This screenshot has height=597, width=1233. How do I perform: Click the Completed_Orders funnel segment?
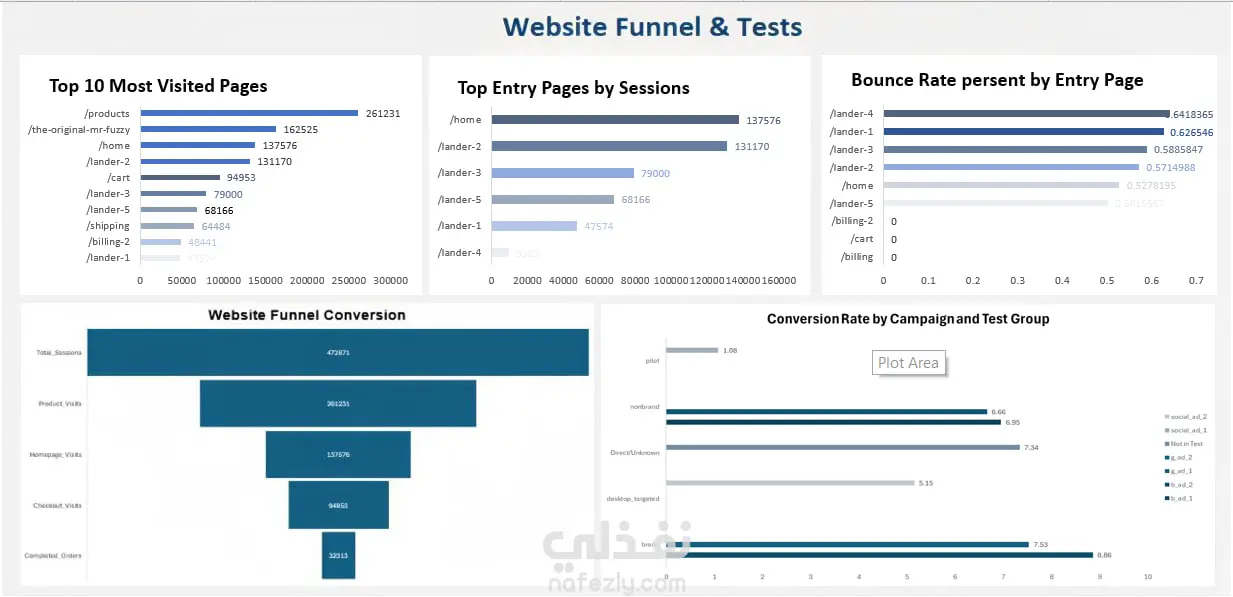(x=338, y=556)
